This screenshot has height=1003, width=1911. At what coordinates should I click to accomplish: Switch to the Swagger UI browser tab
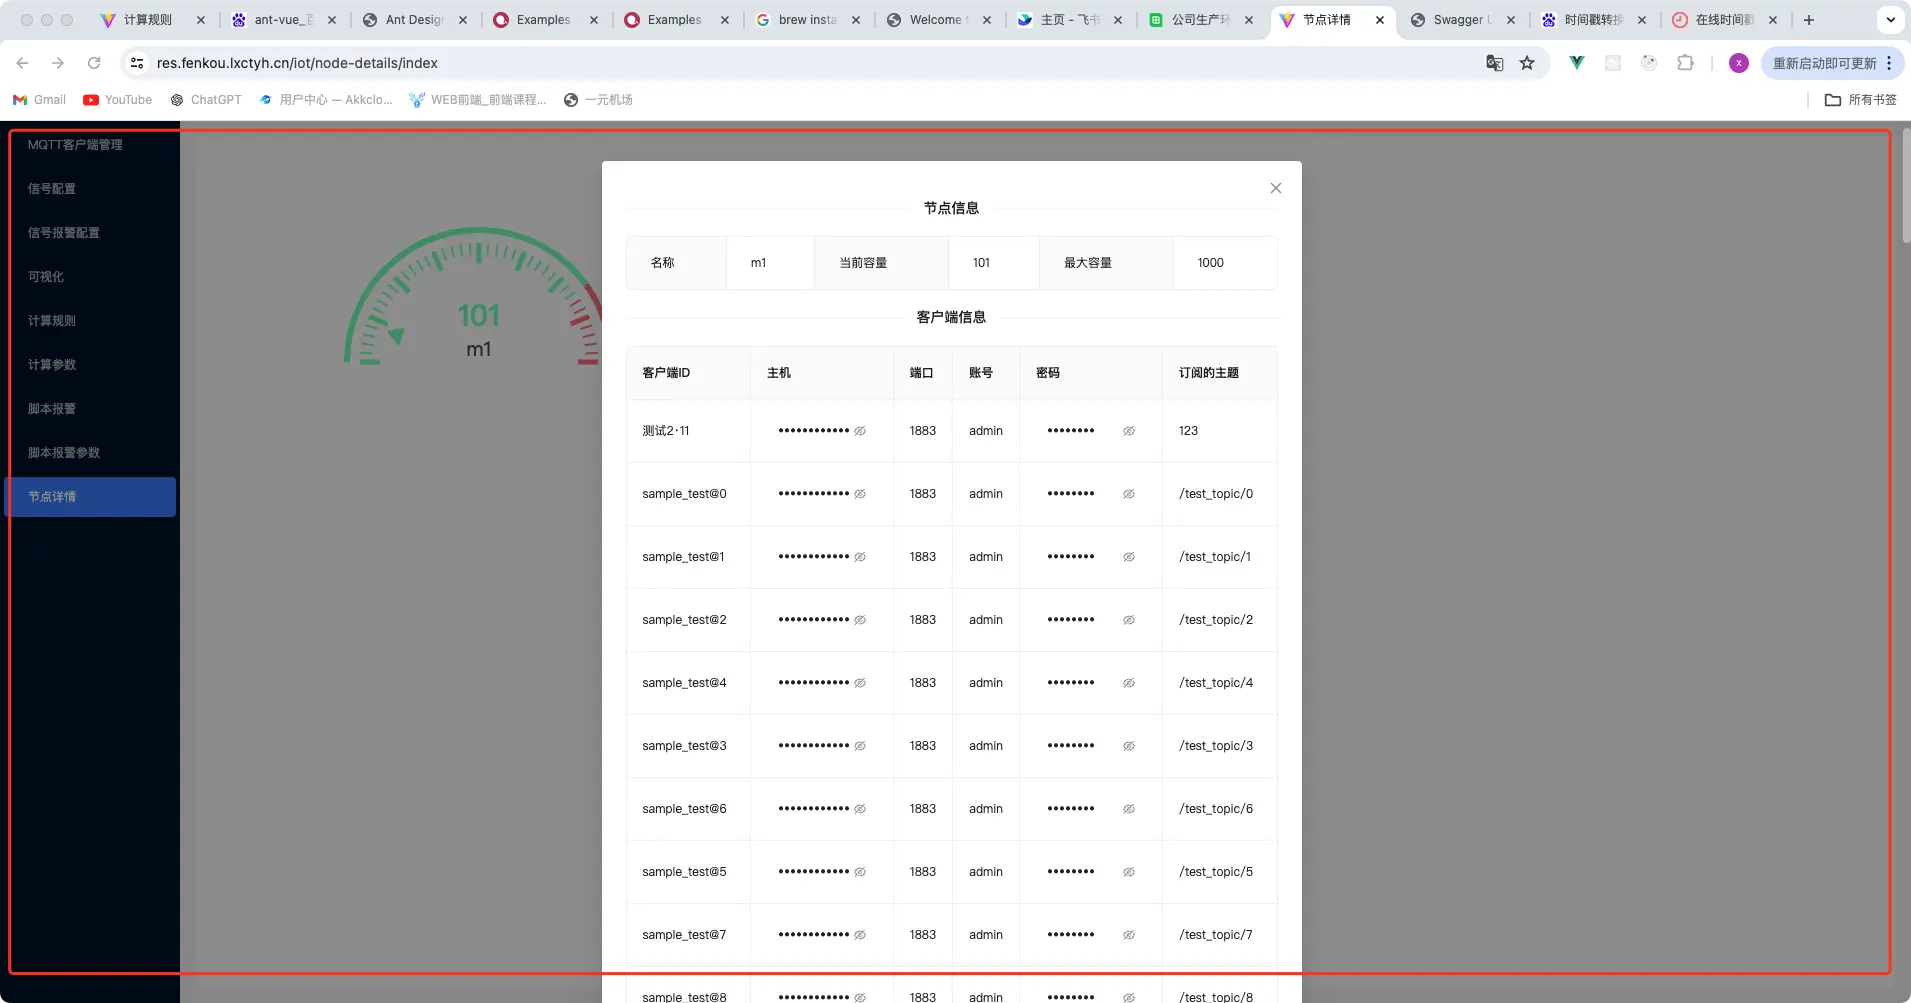1460,20
